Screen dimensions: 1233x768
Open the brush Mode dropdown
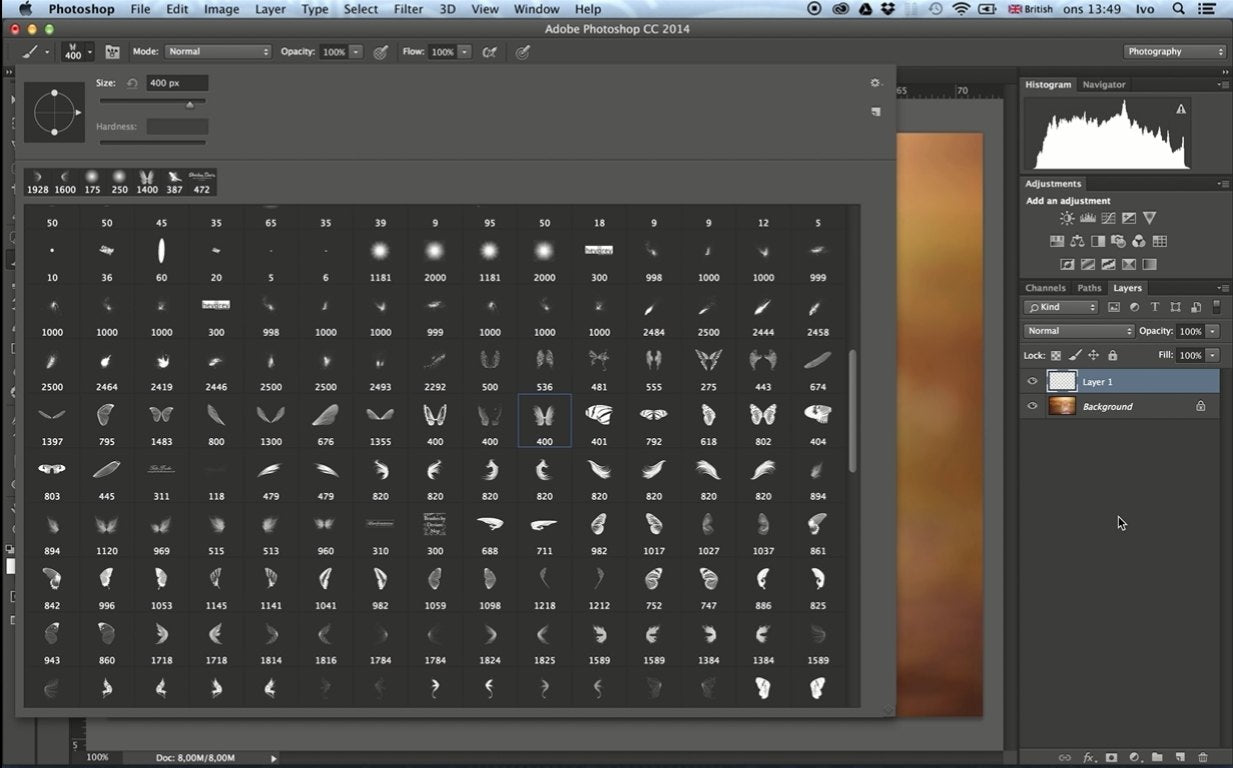pyautogui.click(x=216, y=52)
